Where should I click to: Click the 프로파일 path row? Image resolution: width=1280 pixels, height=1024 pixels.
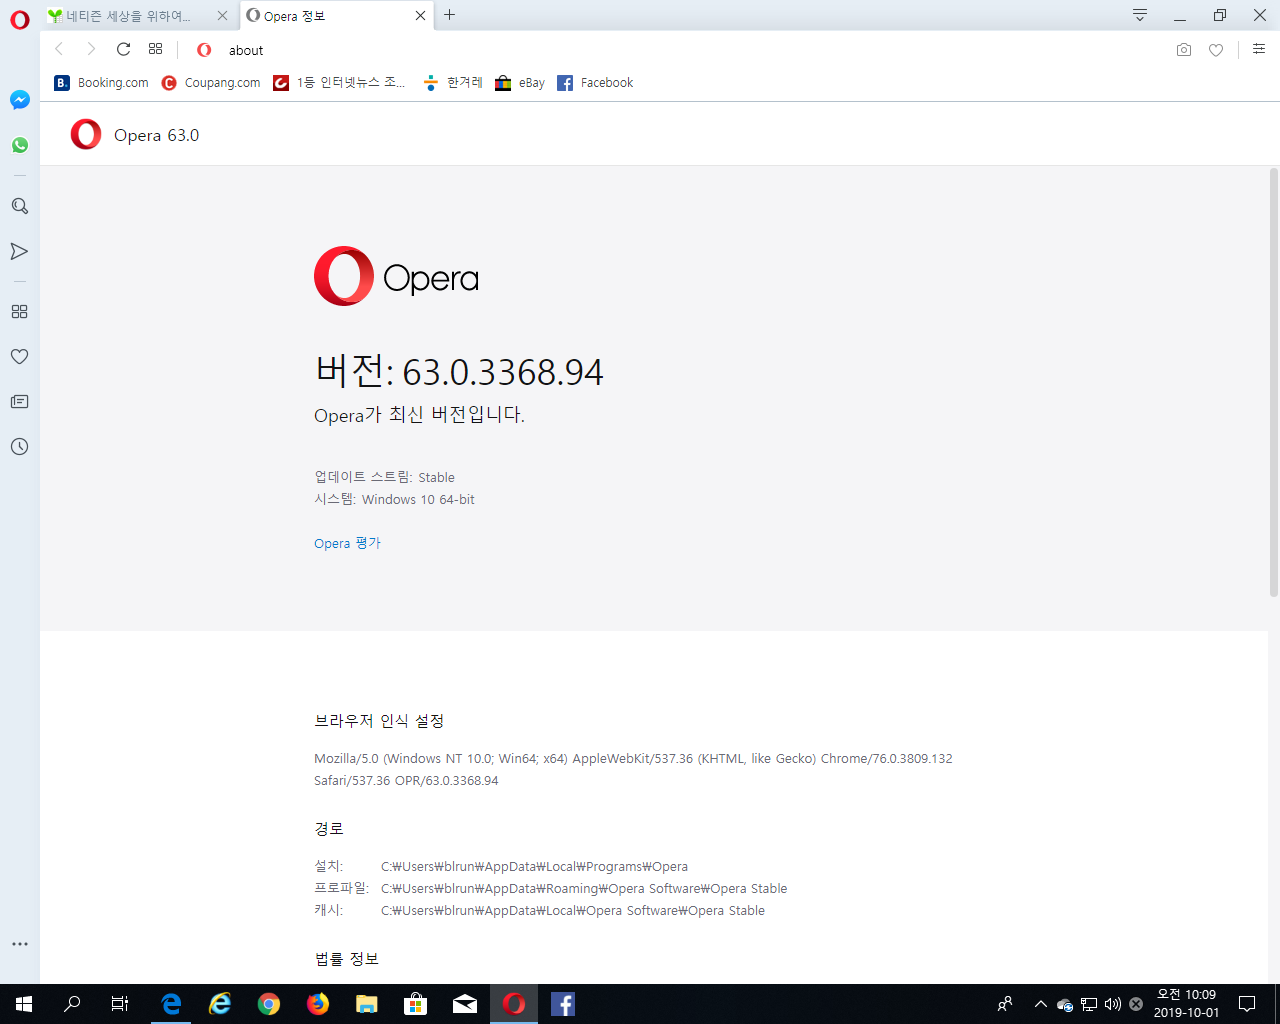click(550, 888)
